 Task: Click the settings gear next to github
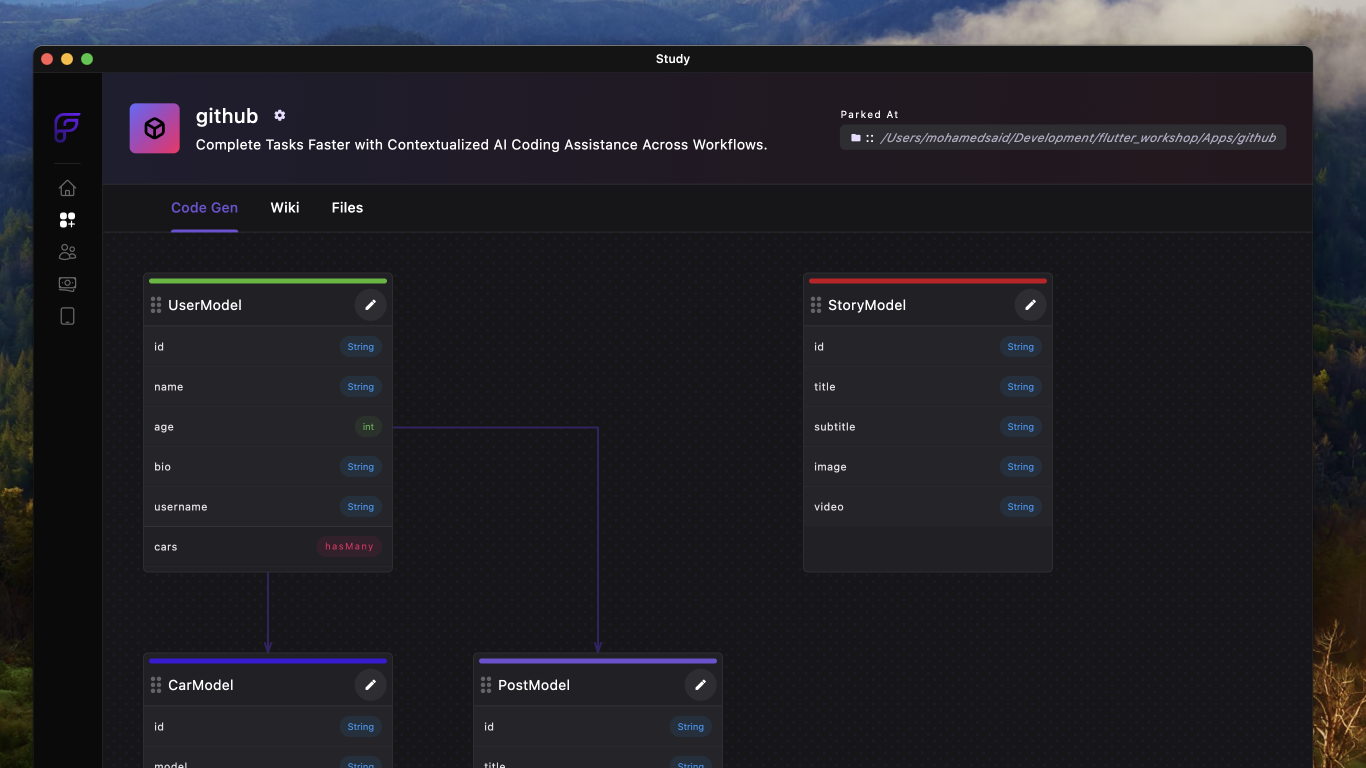pyautogui.click(x=280, y=116)
